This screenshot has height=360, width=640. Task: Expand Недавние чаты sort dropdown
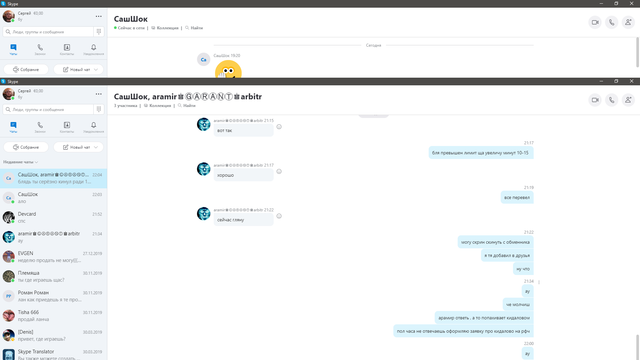[x=20, y=162]
